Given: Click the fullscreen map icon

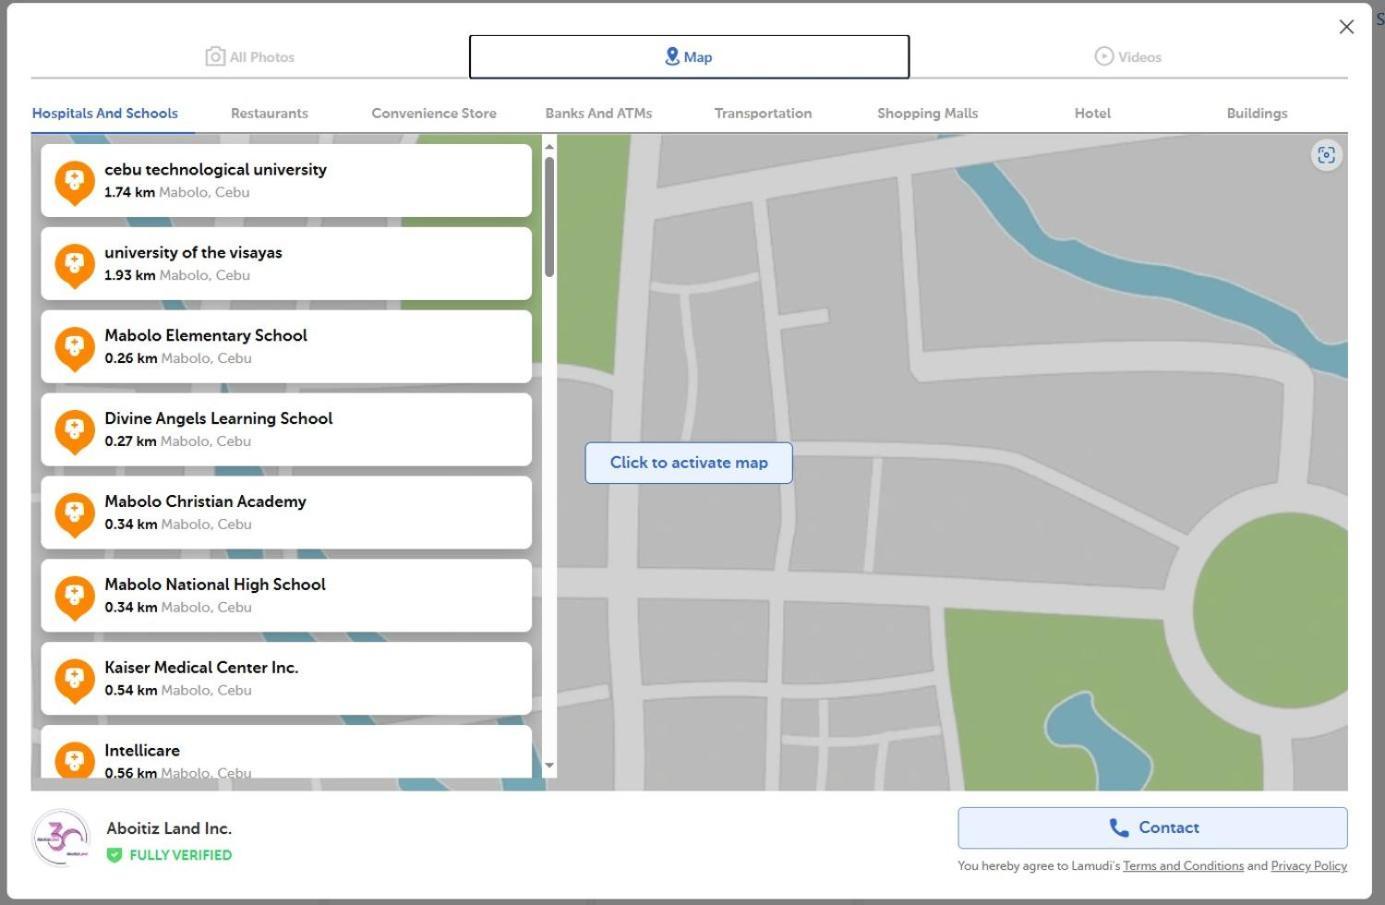Looking at the screenshot, I should pyautogui.click(x=1326, y=155).
